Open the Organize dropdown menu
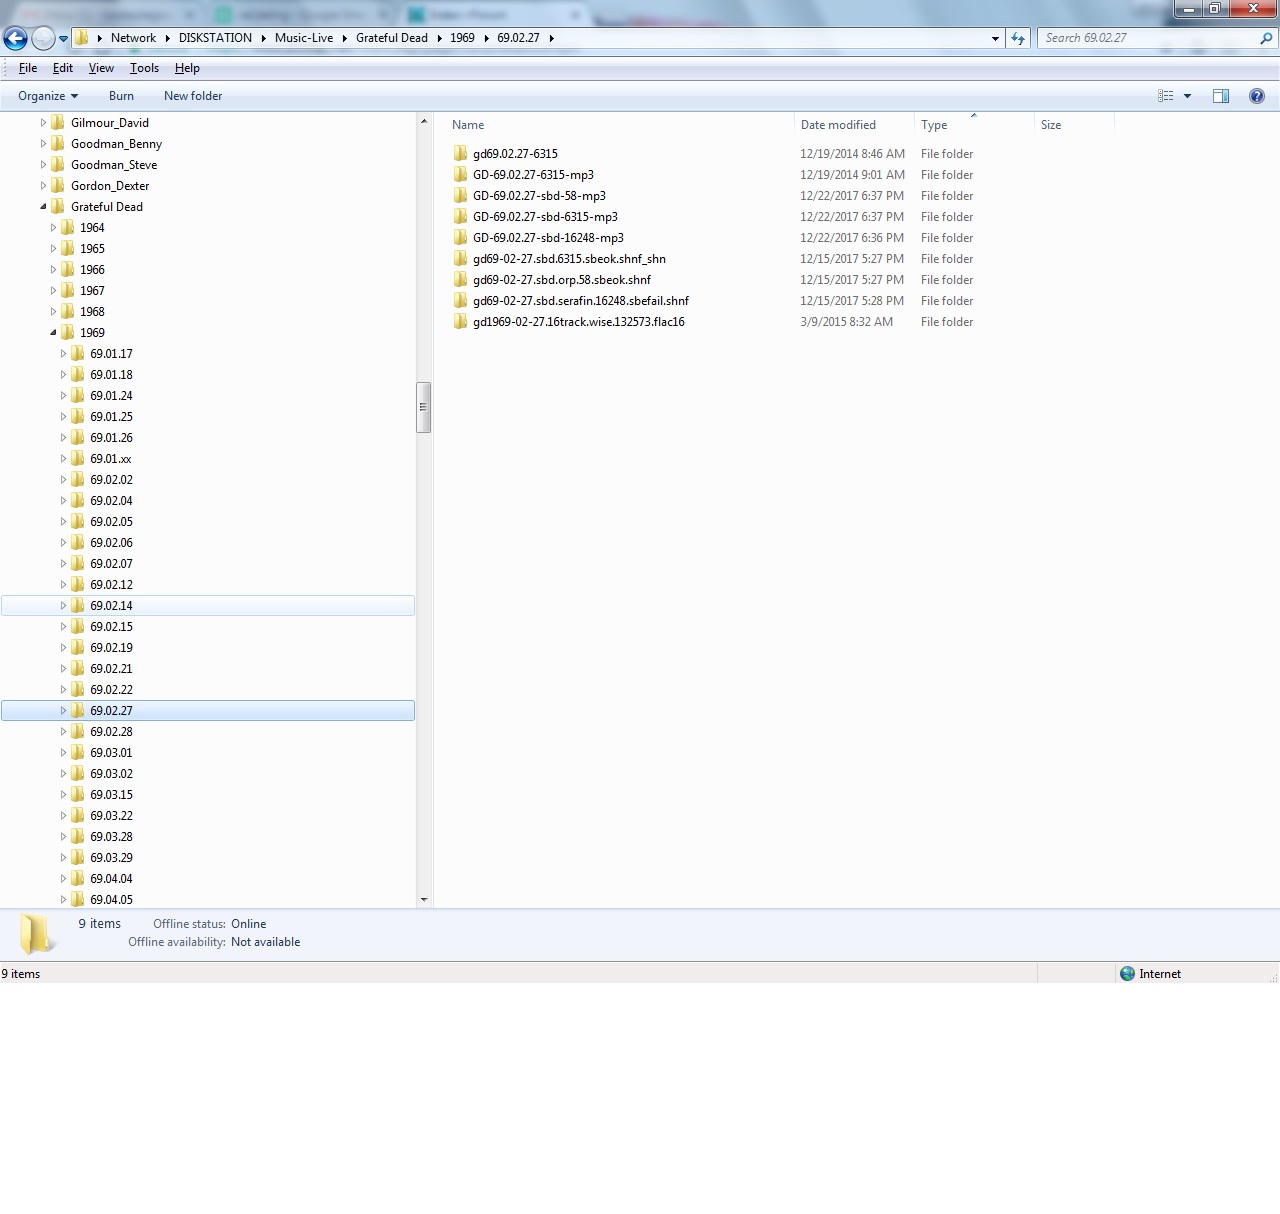This screenshot has width=1280, height=1214. click(48, 96)
